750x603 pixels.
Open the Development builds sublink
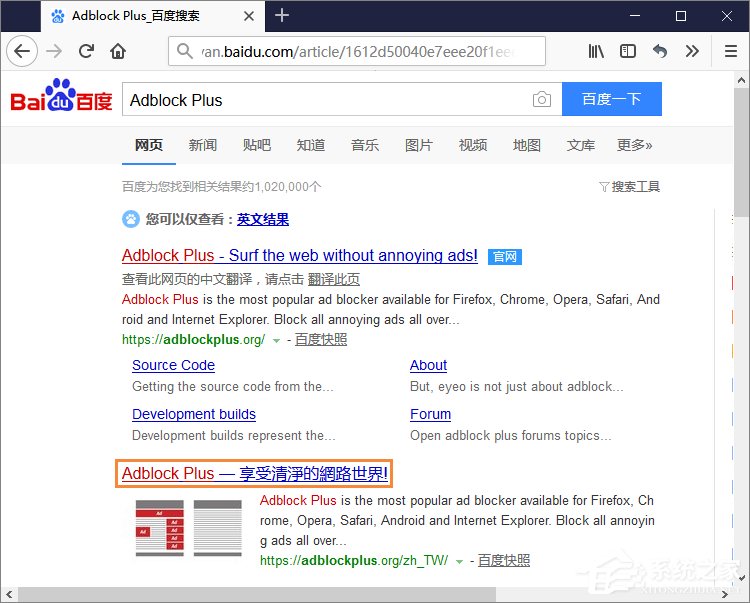pos(194,414)
